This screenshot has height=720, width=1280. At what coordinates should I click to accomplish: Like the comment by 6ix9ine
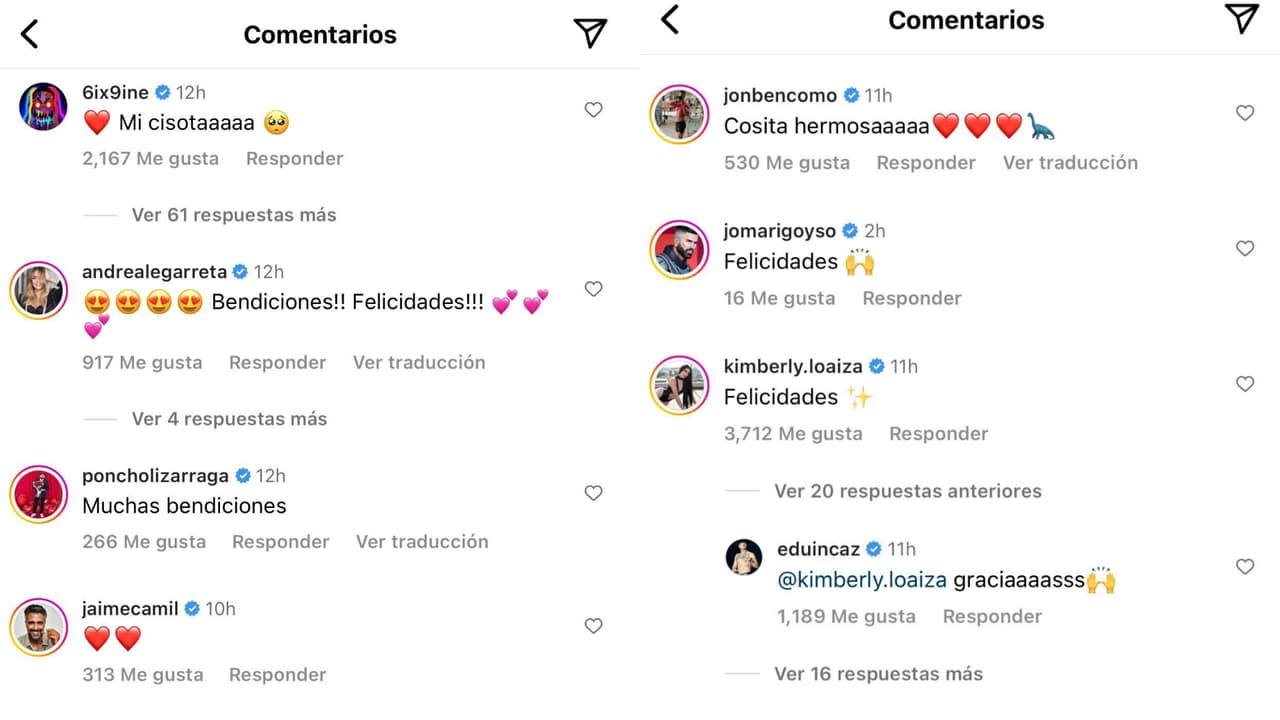[x=593, y=110]
